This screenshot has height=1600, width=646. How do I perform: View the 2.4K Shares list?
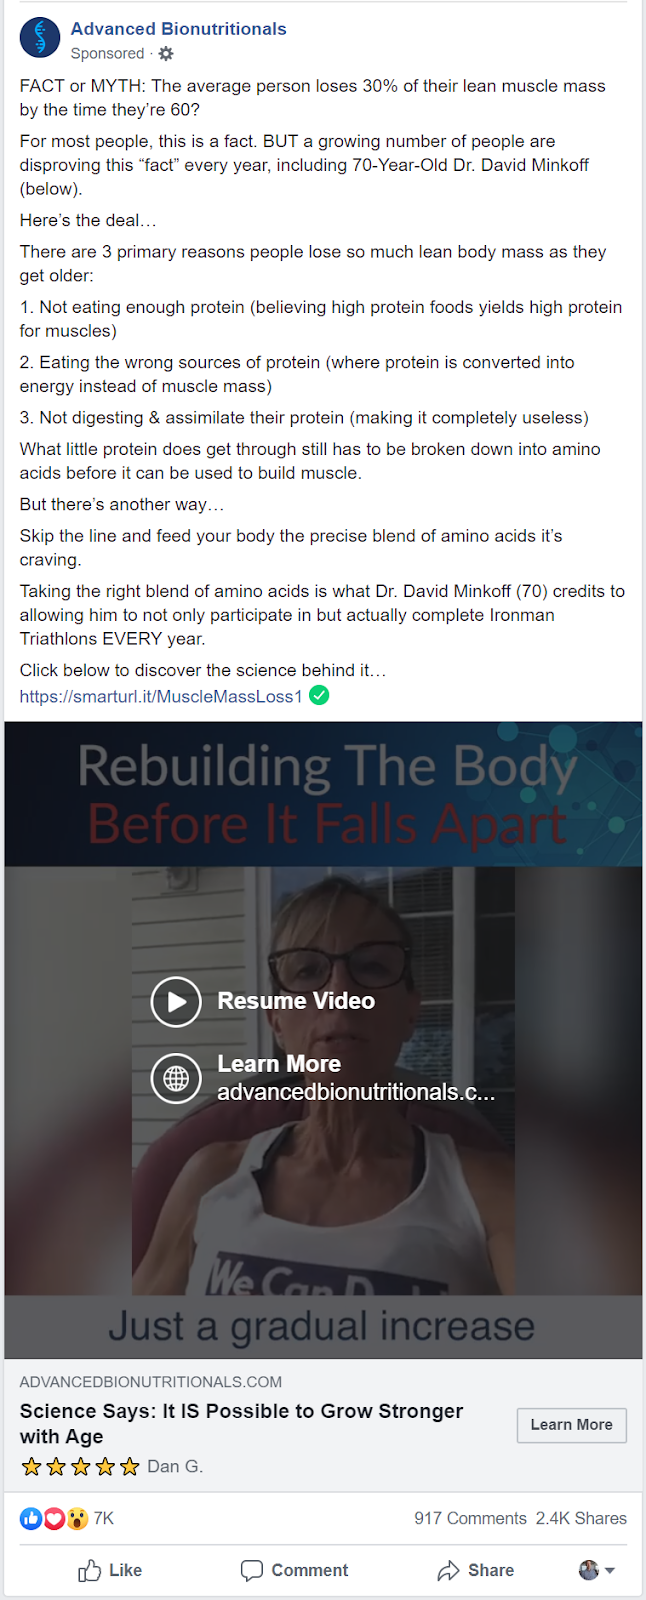[581, 1519]
